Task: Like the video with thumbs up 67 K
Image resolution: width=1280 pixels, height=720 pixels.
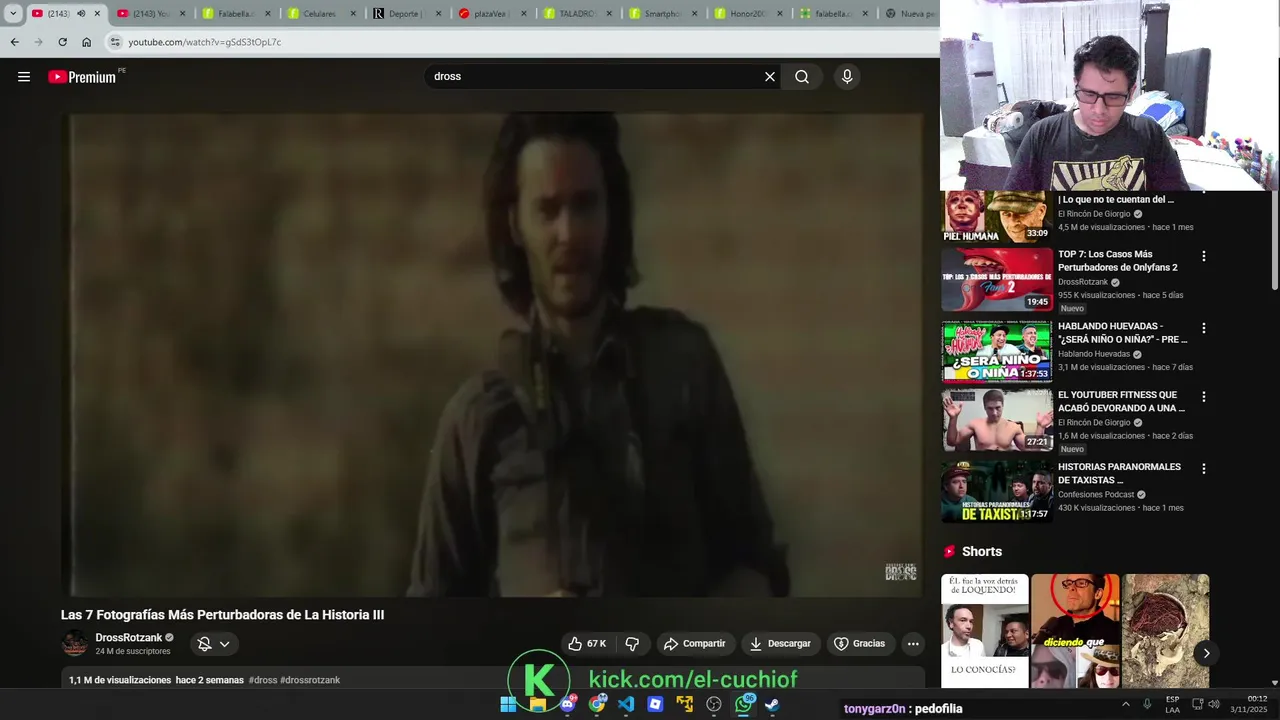Action: pos(587,644)
